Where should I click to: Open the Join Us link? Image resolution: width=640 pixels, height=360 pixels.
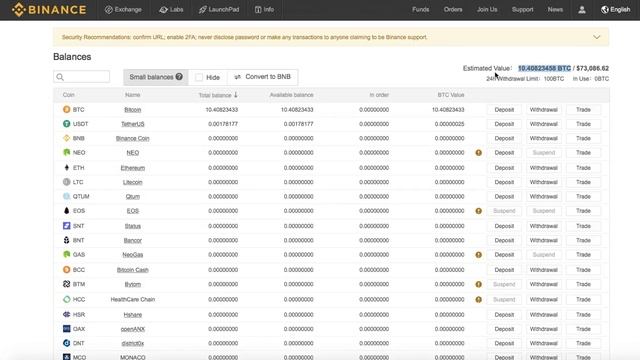click(x=487, y=9)
